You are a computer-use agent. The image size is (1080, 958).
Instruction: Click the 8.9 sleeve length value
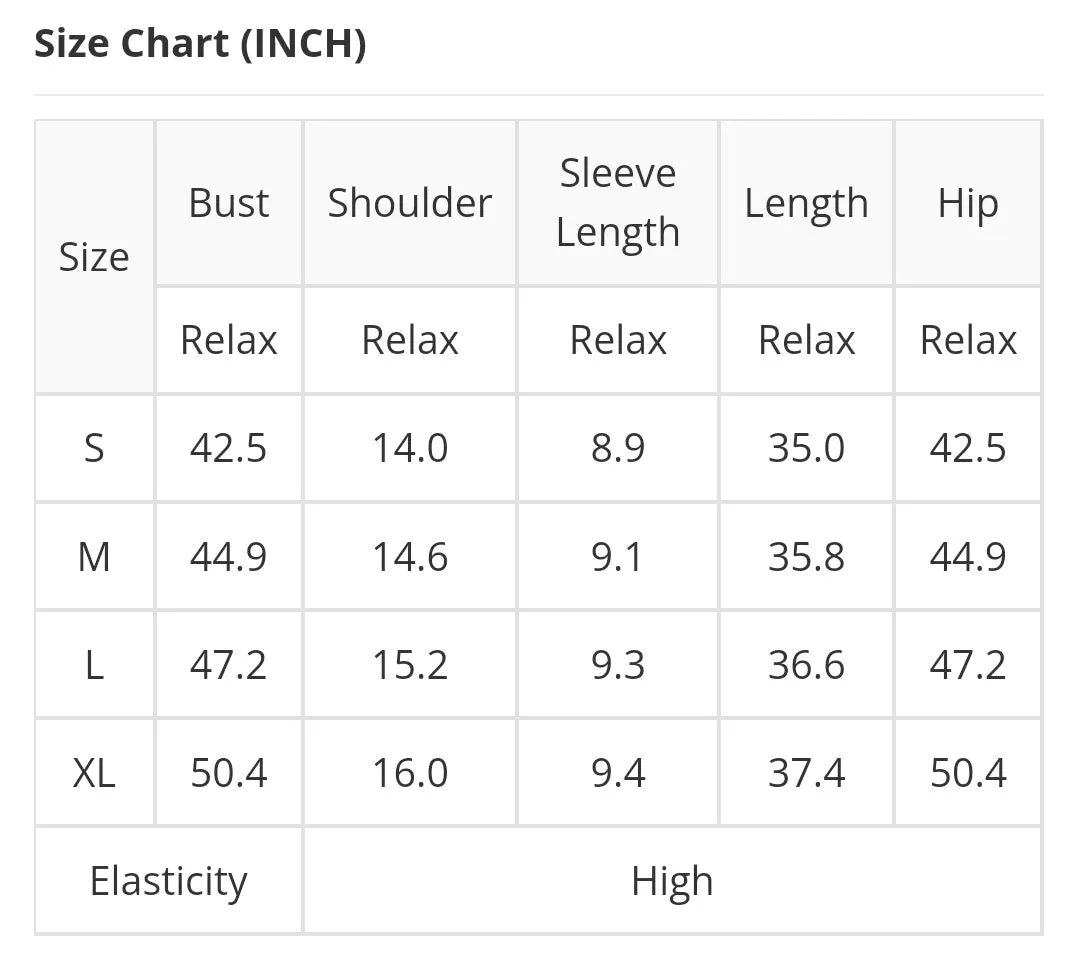618,448
